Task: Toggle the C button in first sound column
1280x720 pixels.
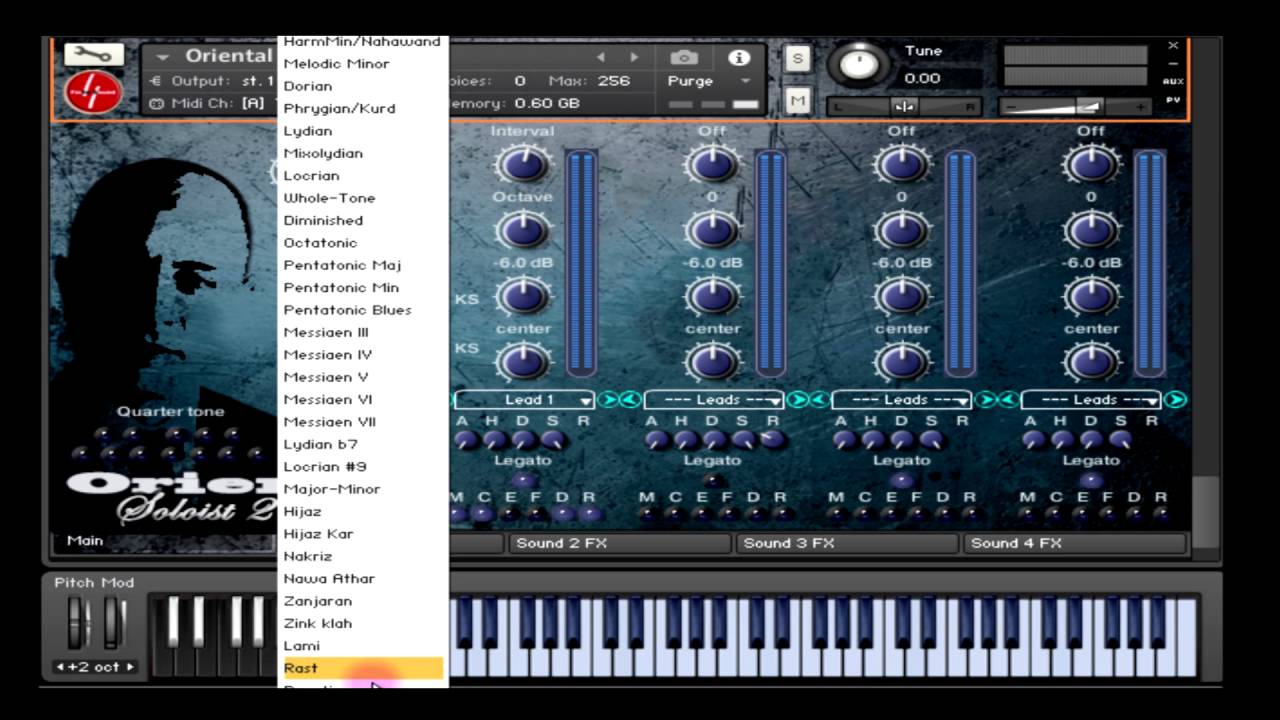Action: [x=484, y=514]
